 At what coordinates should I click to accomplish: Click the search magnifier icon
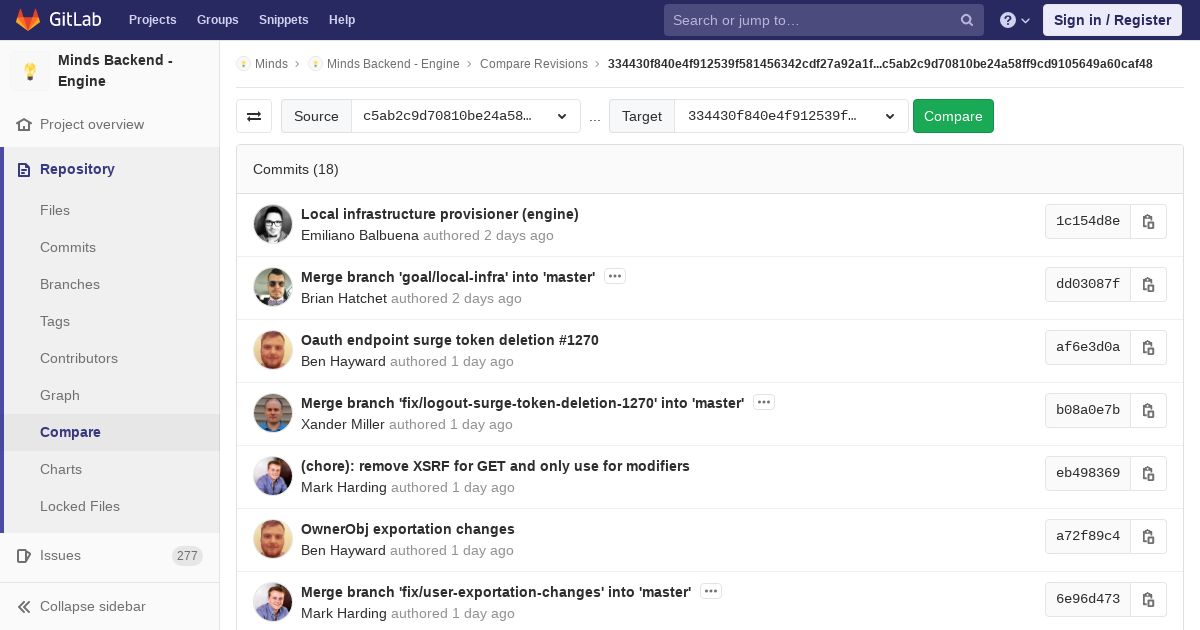(967, 20)
